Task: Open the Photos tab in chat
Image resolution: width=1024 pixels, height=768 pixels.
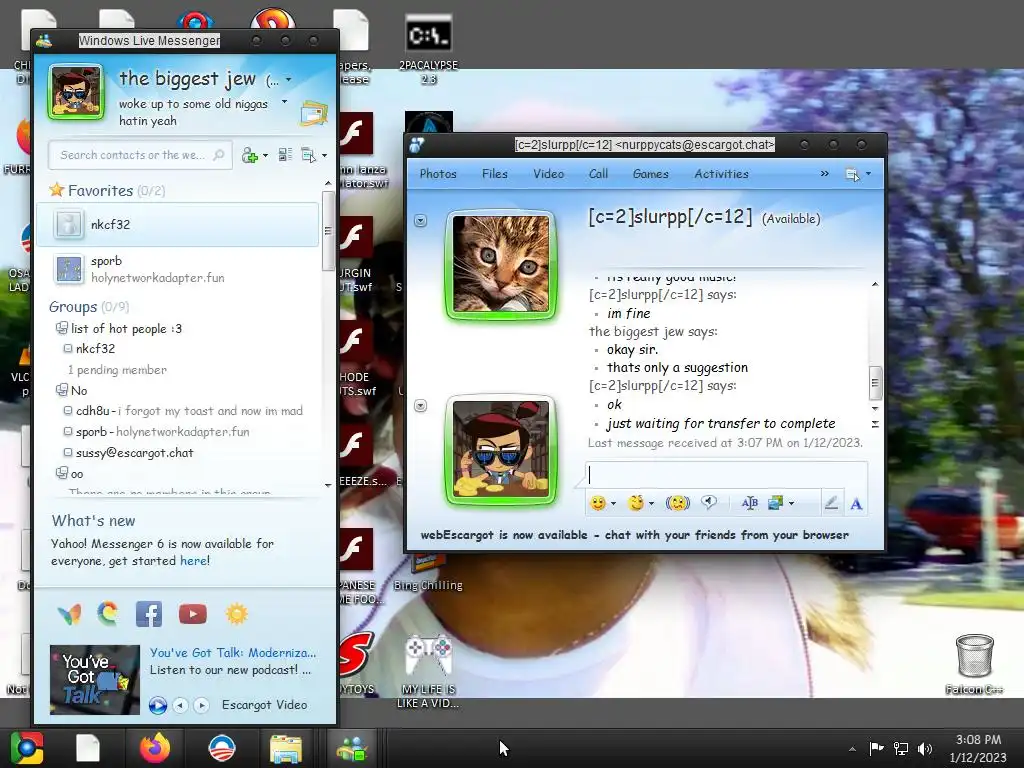Action: click(x=438, y=174)
